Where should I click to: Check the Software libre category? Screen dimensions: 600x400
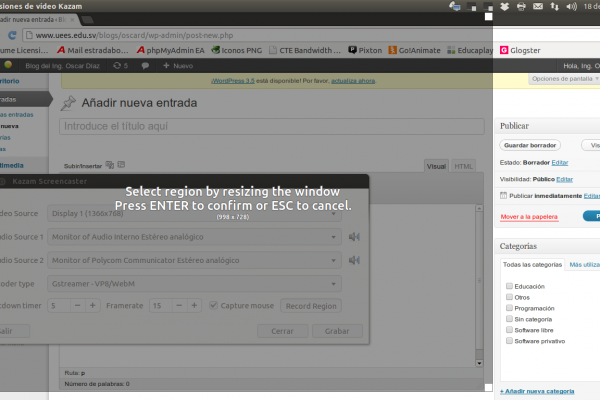[x=509, y=330]
